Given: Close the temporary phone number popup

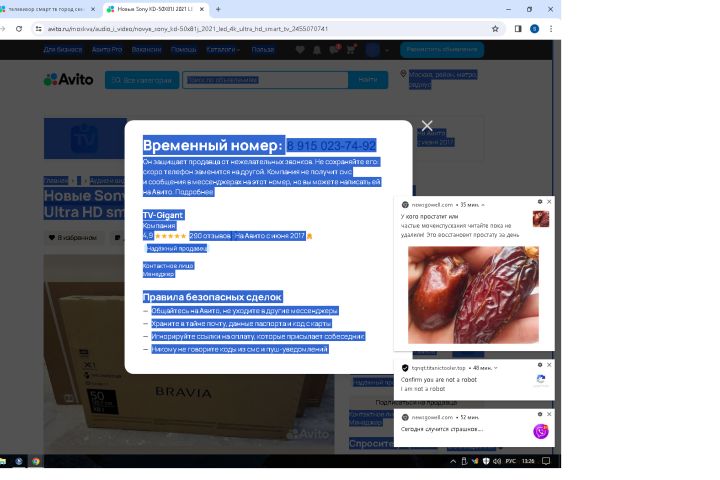Looking at the screenshot, I should [427, 125].
